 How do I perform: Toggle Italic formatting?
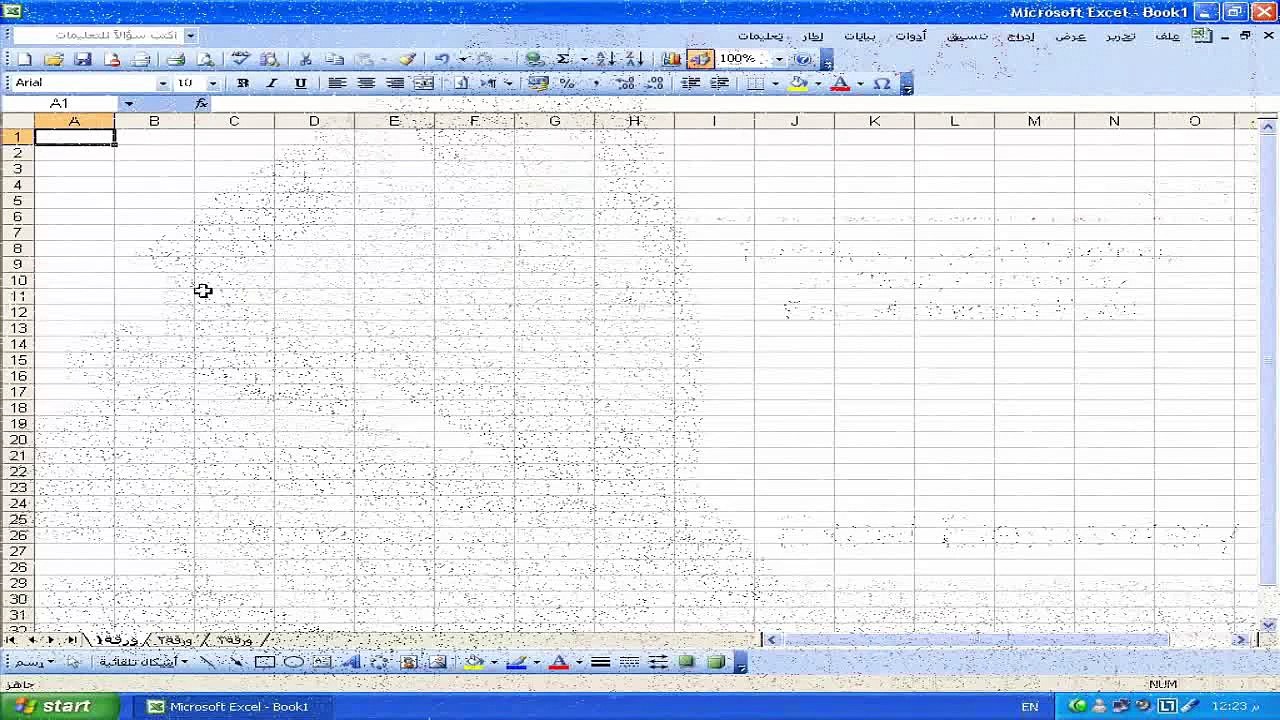pyautogui.click(x=271, y=84)
